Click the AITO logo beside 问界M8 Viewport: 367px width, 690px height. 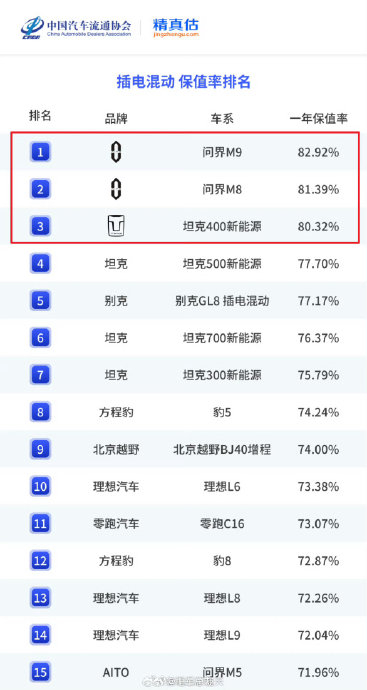pos(116,190)
